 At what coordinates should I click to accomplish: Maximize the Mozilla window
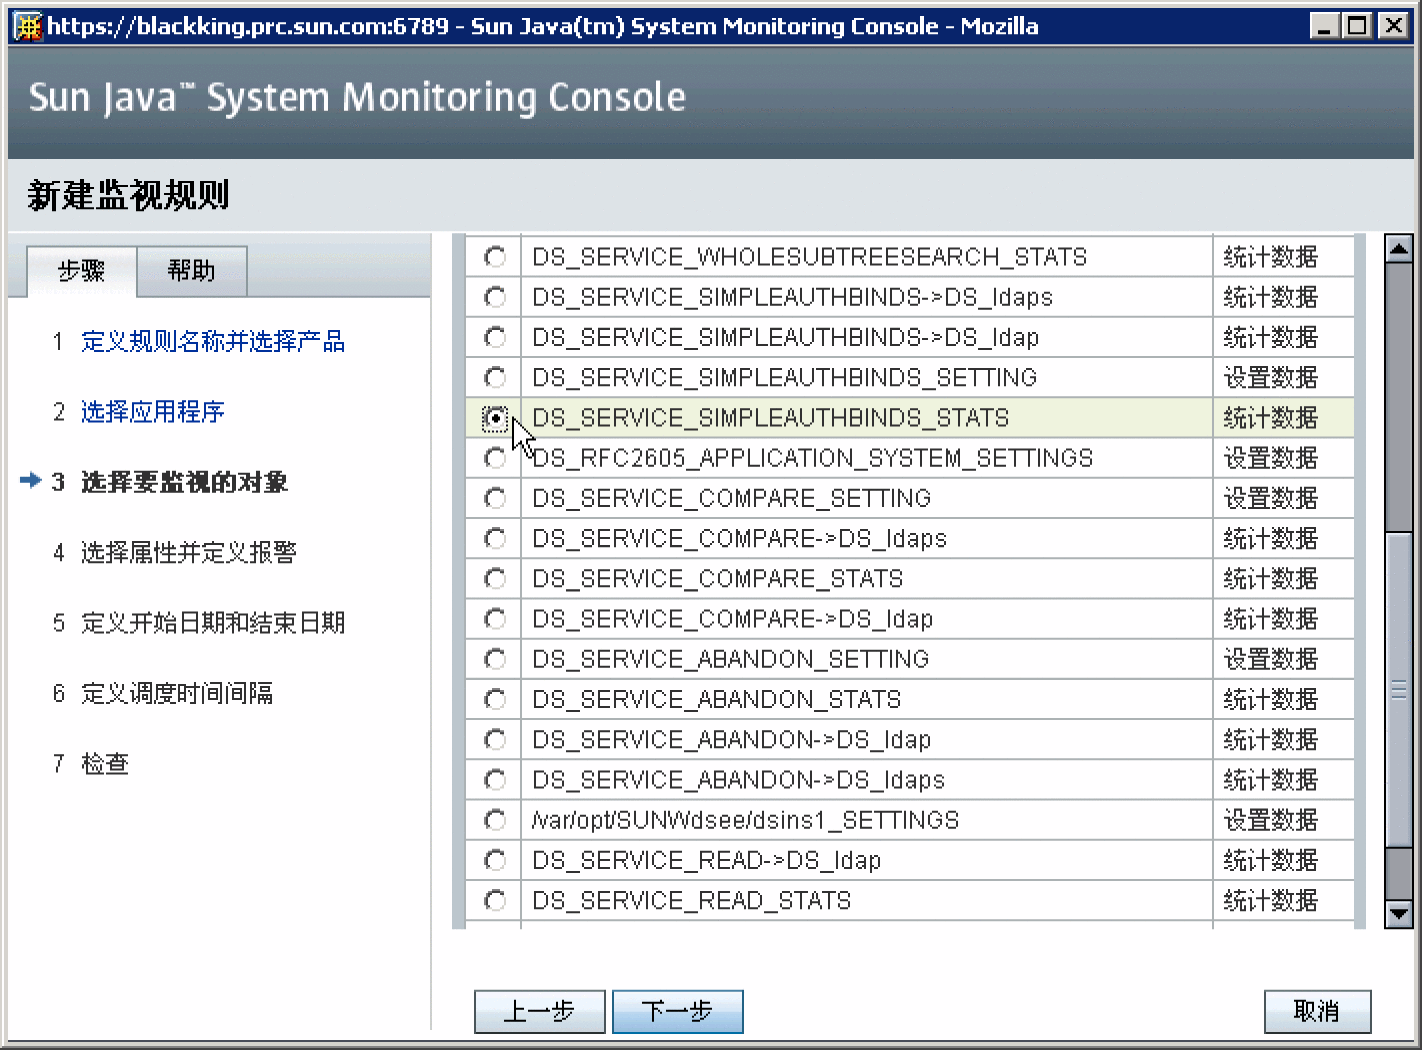1357,26
